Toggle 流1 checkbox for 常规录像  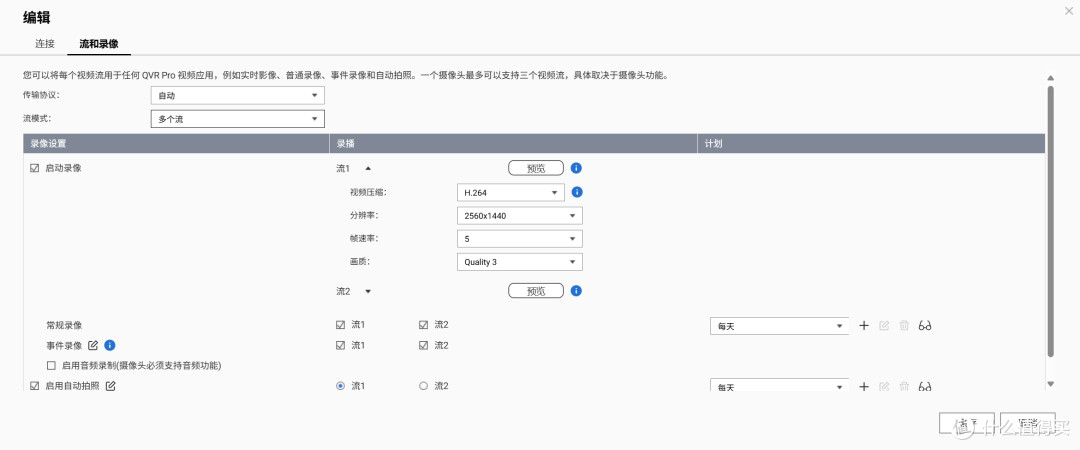pyautogui.click(x=340, y=325)
